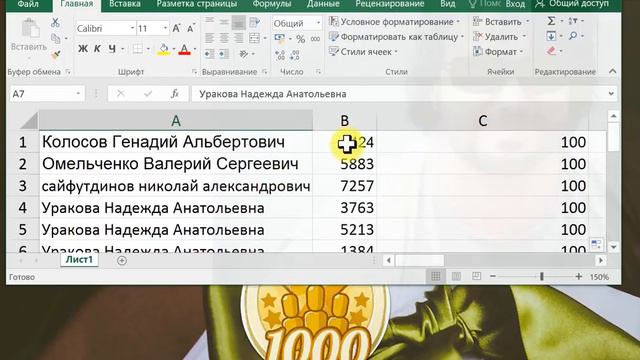Image resolution: width=640 pixels, height=360 pixels.
Task: Toggle left text alignment
Action: pyautogui.click(x=209, y=38)
